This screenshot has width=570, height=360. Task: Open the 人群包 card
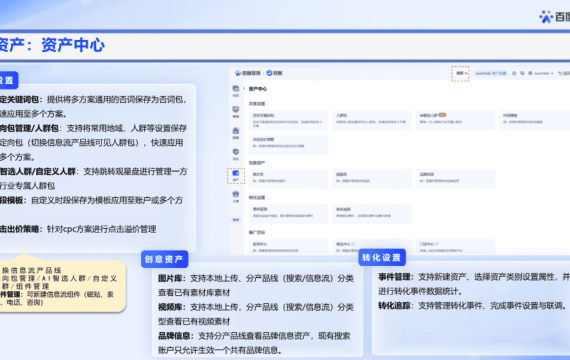(372, 120)
